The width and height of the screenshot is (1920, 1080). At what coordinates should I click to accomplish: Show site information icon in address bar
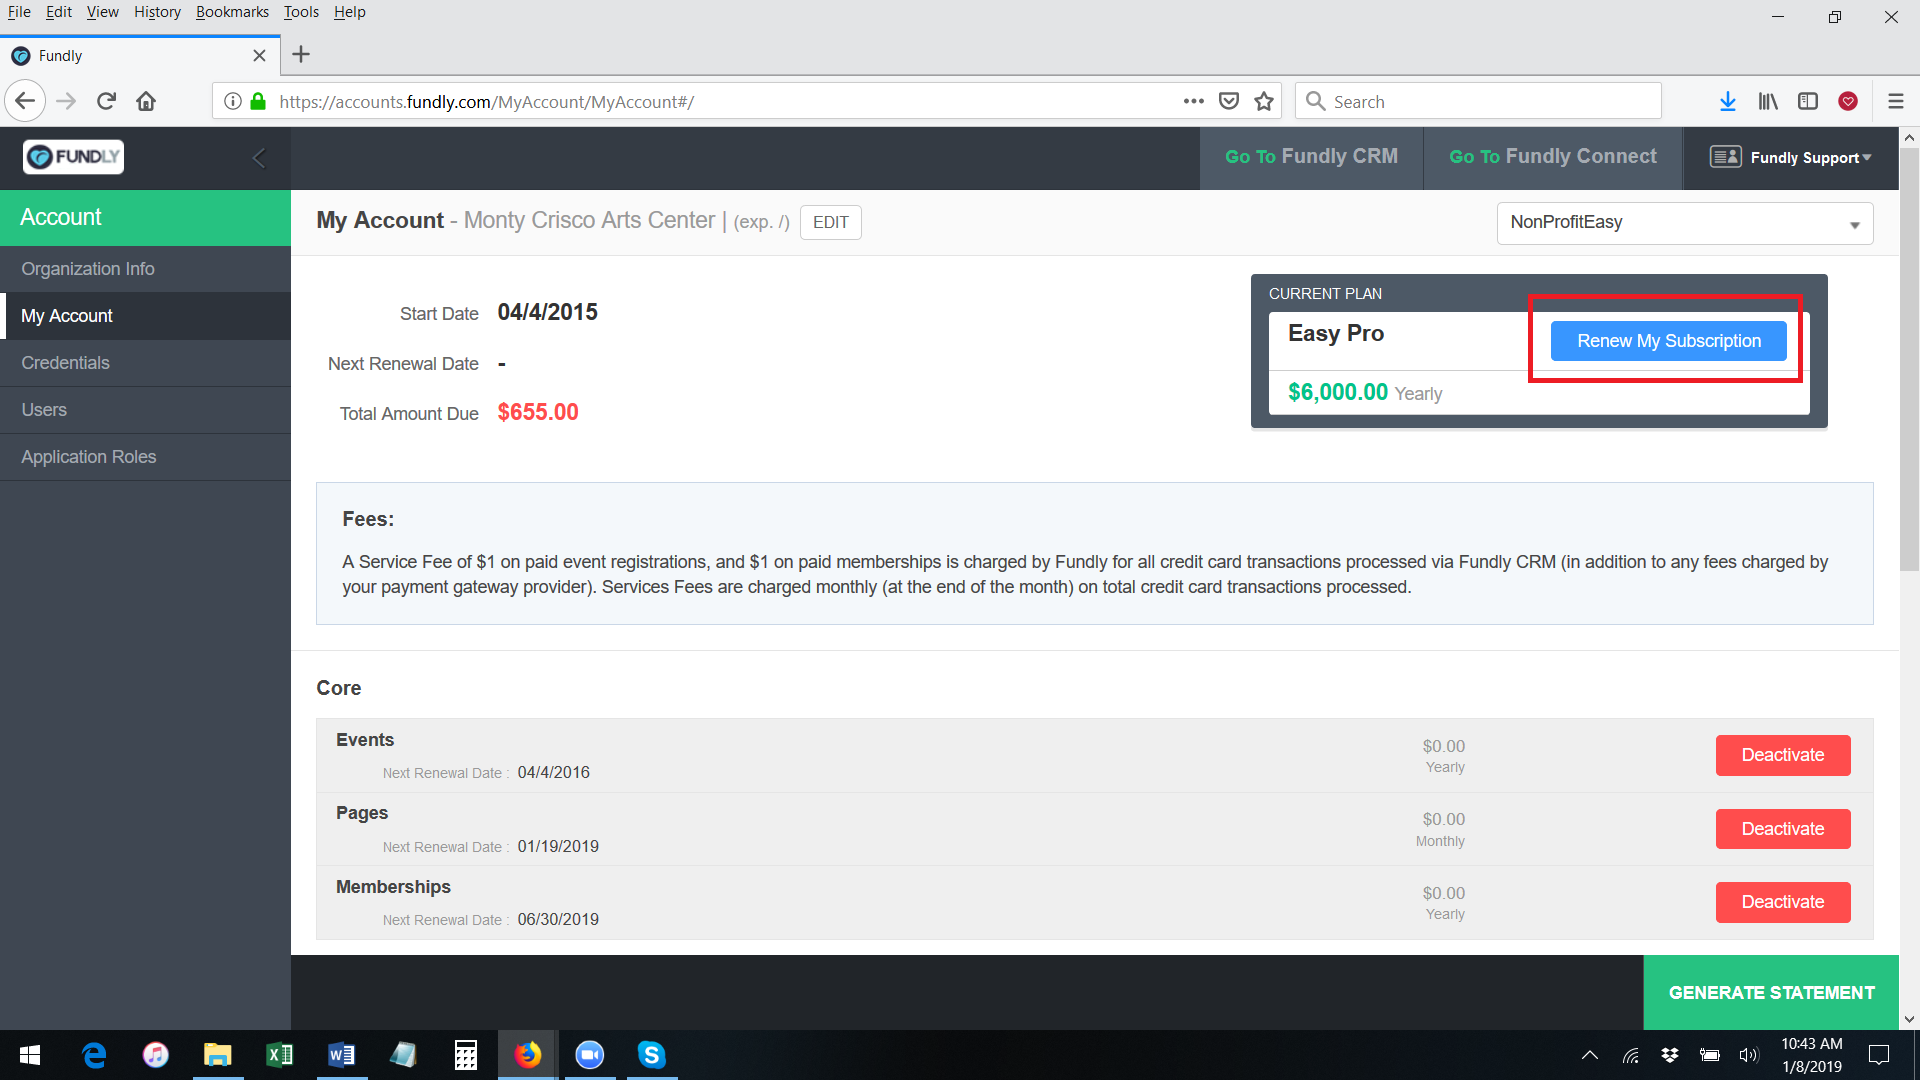tap(232, 101)
